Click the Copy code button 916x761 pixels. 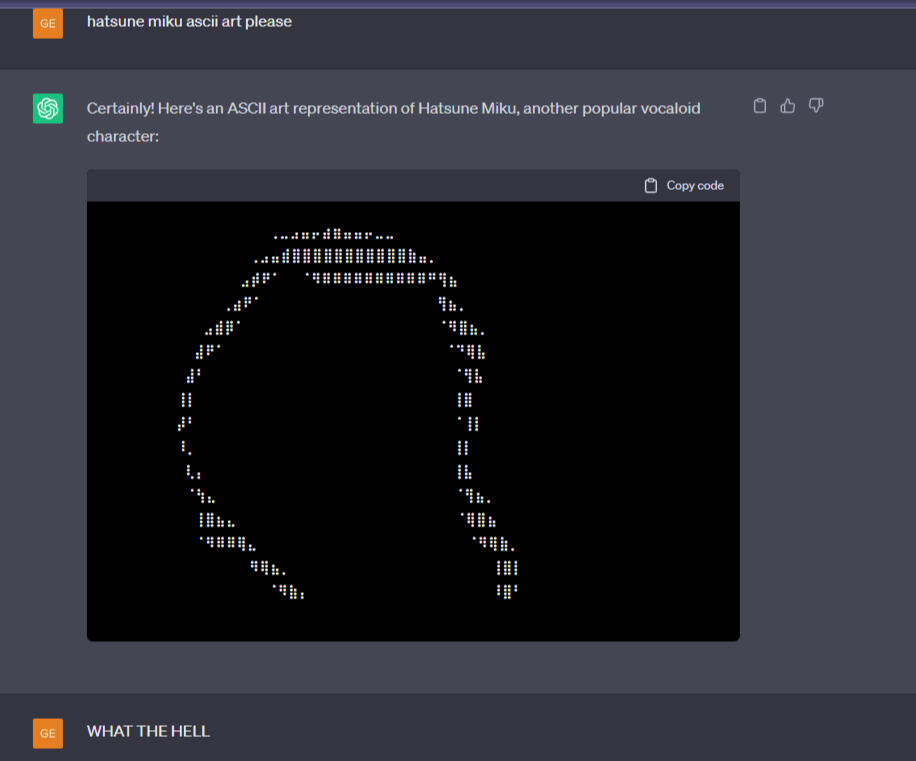(684, 186)
